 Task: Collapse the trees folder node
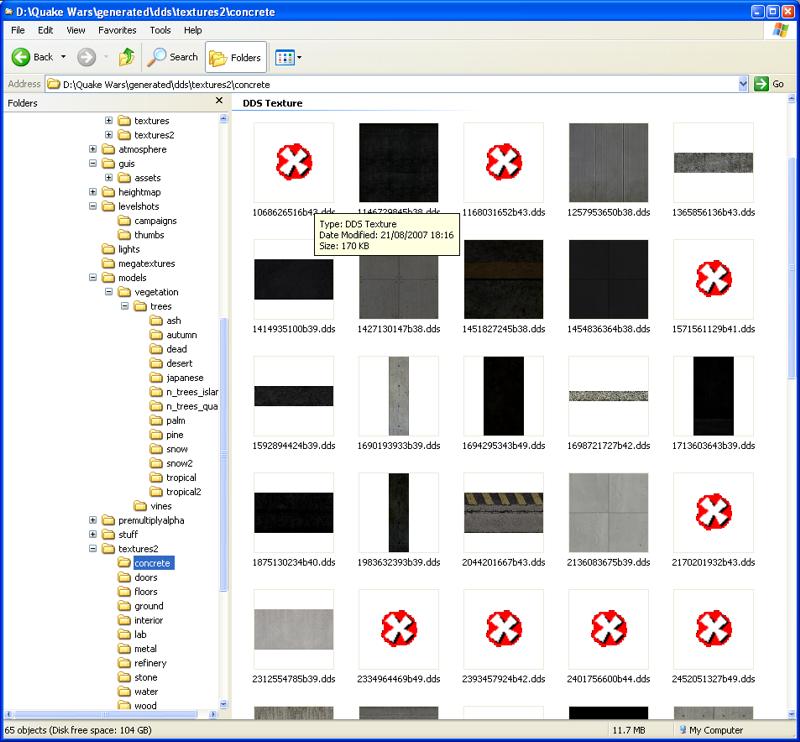click(x=124, y=306)
